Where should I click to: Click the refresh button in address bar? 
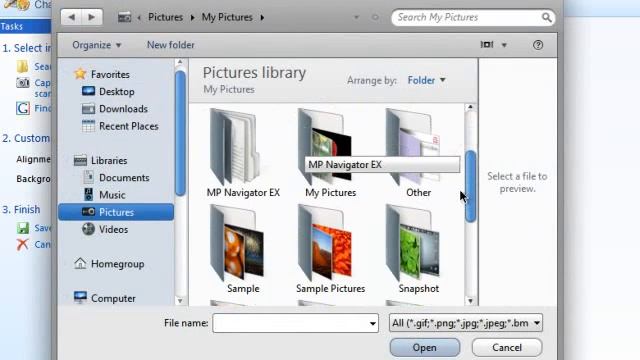[x=375, y=18]
